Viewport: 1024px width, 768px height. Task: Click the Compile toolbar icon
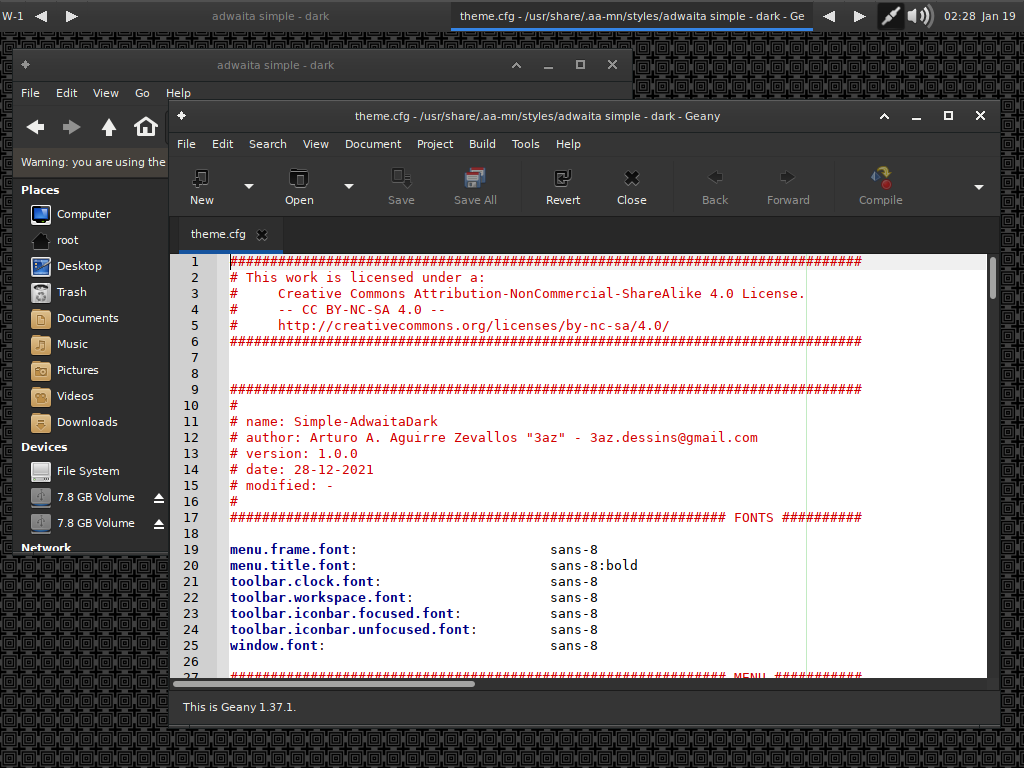point(881,178)
